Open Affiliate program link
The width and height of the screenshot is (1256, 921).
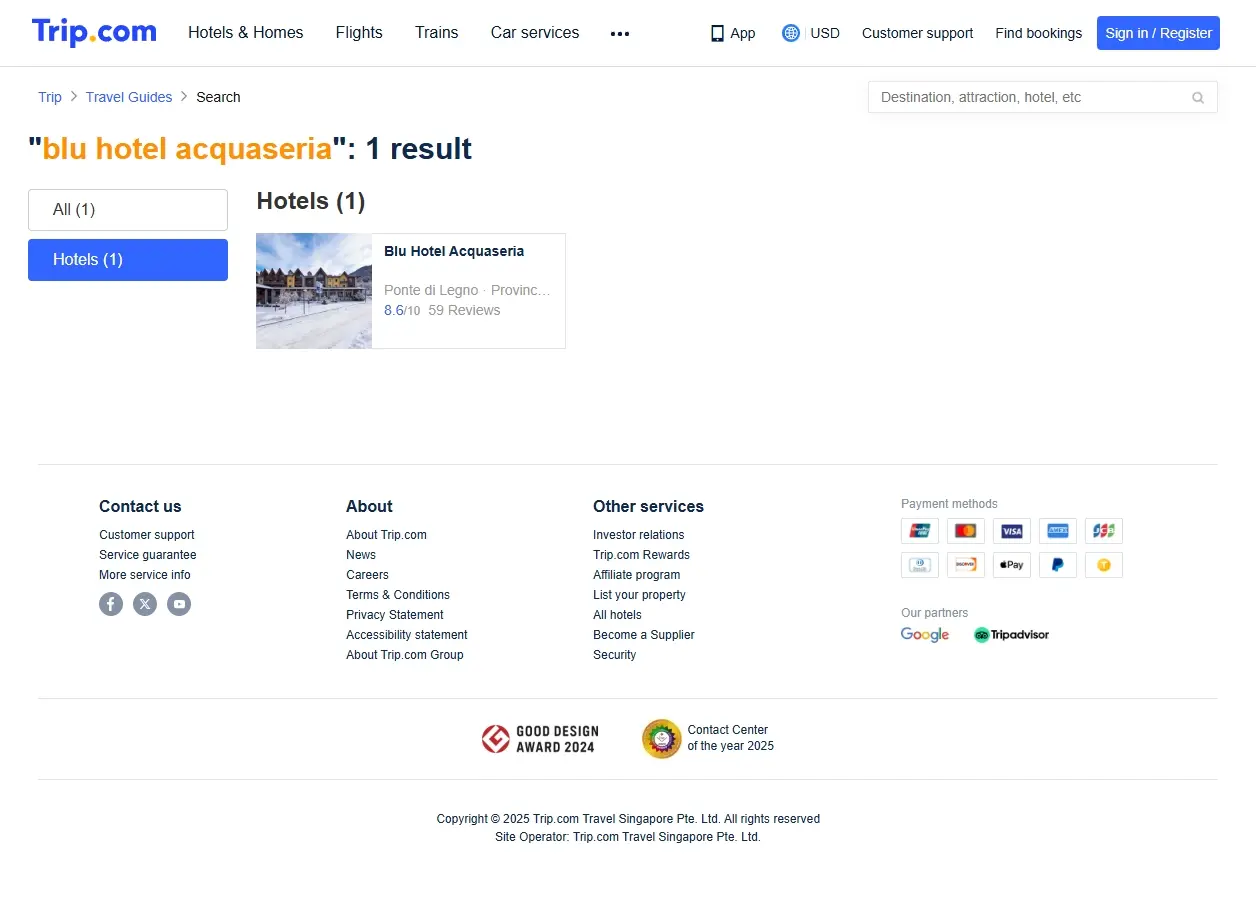[x=637, y=575]
